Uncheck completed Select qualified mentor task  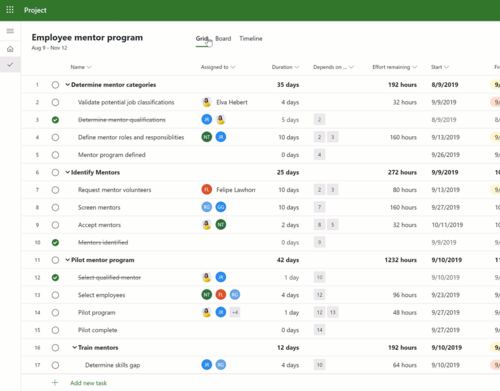(55, 277)
